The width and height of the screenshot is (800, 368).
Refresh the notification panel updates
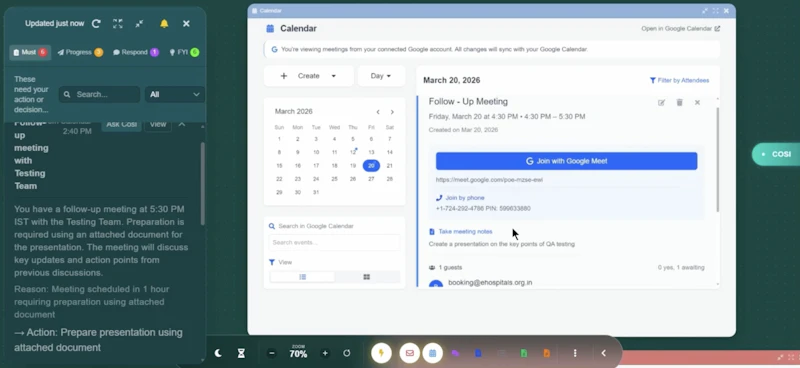click(96, 23)
